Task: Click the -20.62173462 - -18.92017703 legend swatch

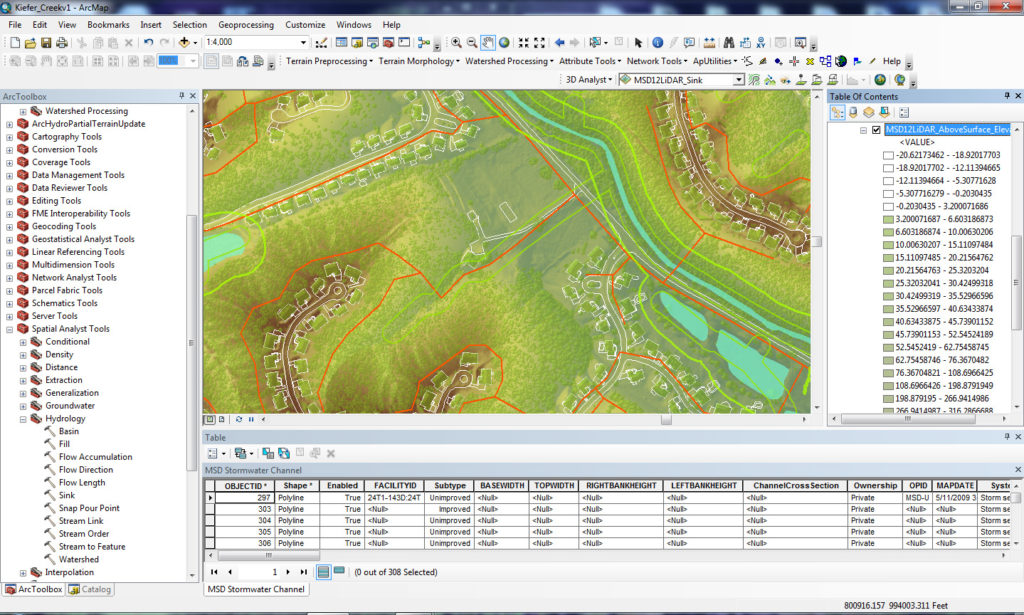Action: 888,155
